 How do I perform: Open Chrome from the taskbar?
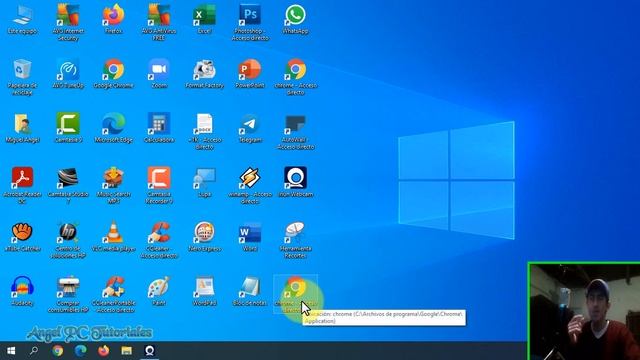pyautogui.click(x=58, y=351)
